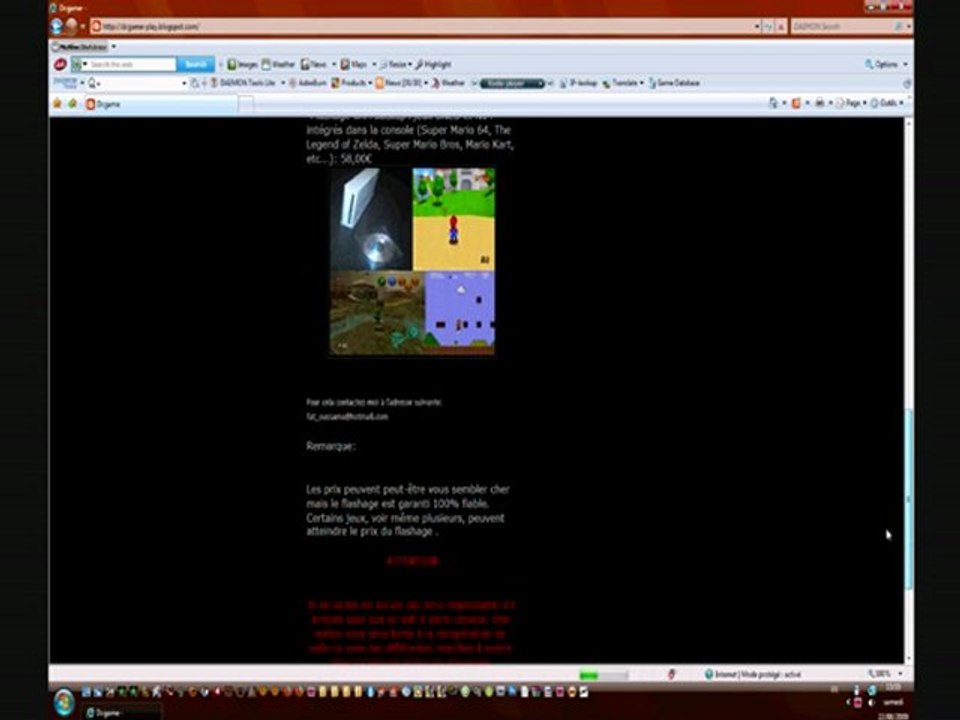Screen dimensions: 960x720
Task: Click the Wii console game collage image
Action: [412, 261]
